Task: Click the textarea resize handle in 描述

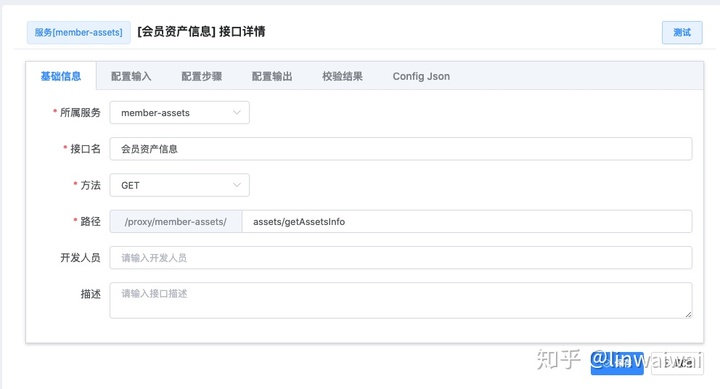Action: [x=688, y=315]
